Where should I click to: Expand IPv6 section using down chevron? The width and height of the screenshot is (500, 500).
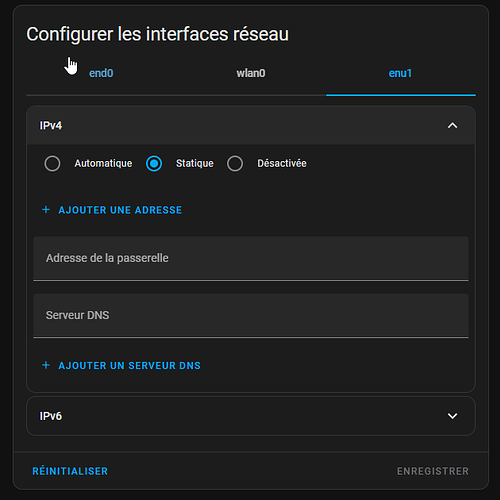452,416
